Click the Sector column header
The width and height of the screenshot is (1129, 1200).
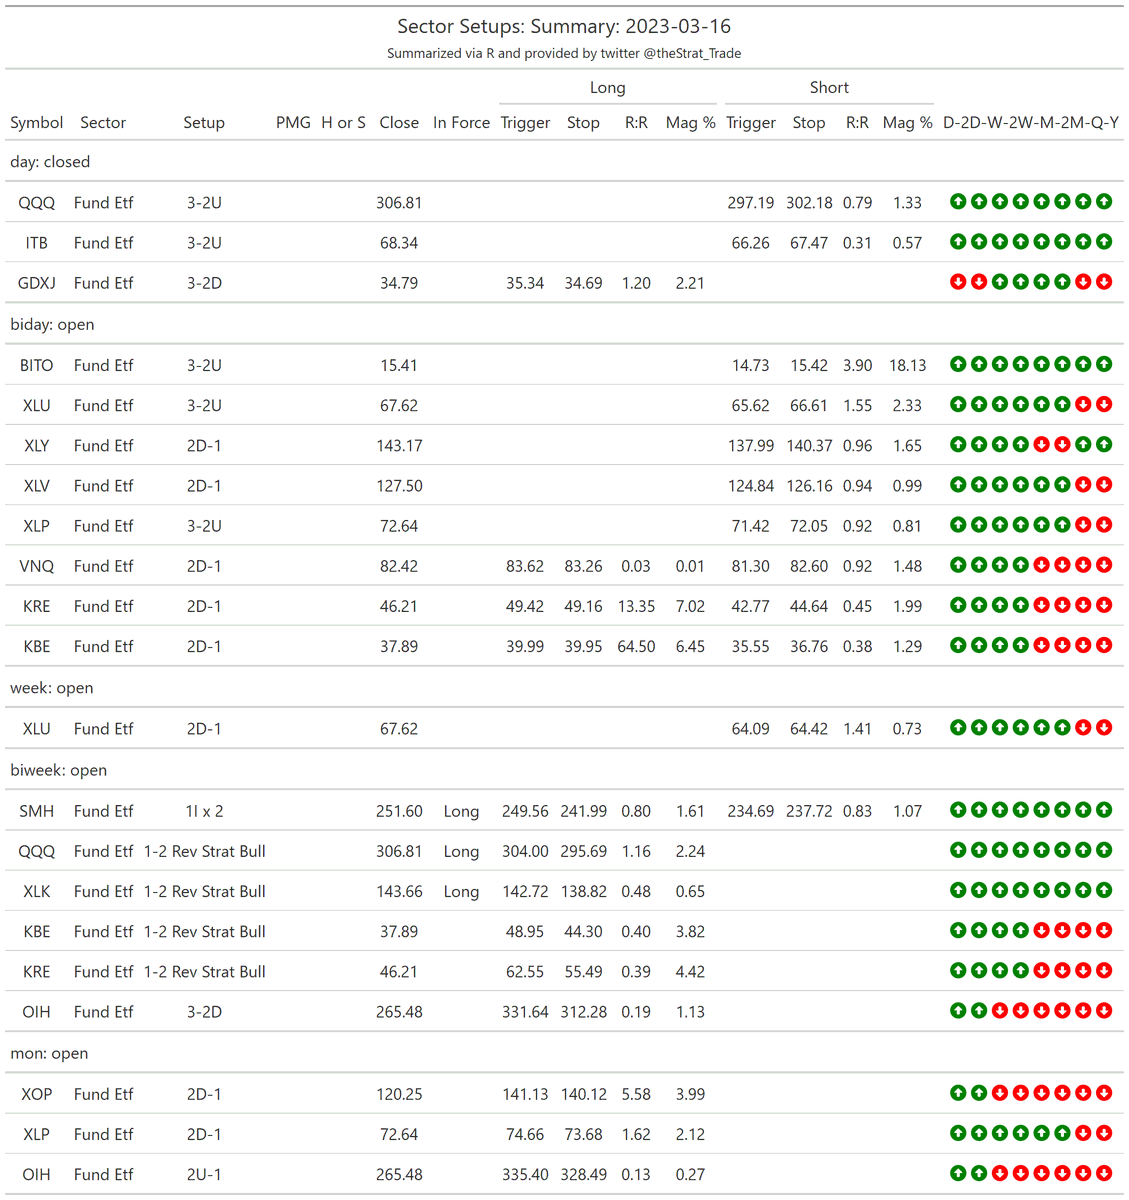103,123
